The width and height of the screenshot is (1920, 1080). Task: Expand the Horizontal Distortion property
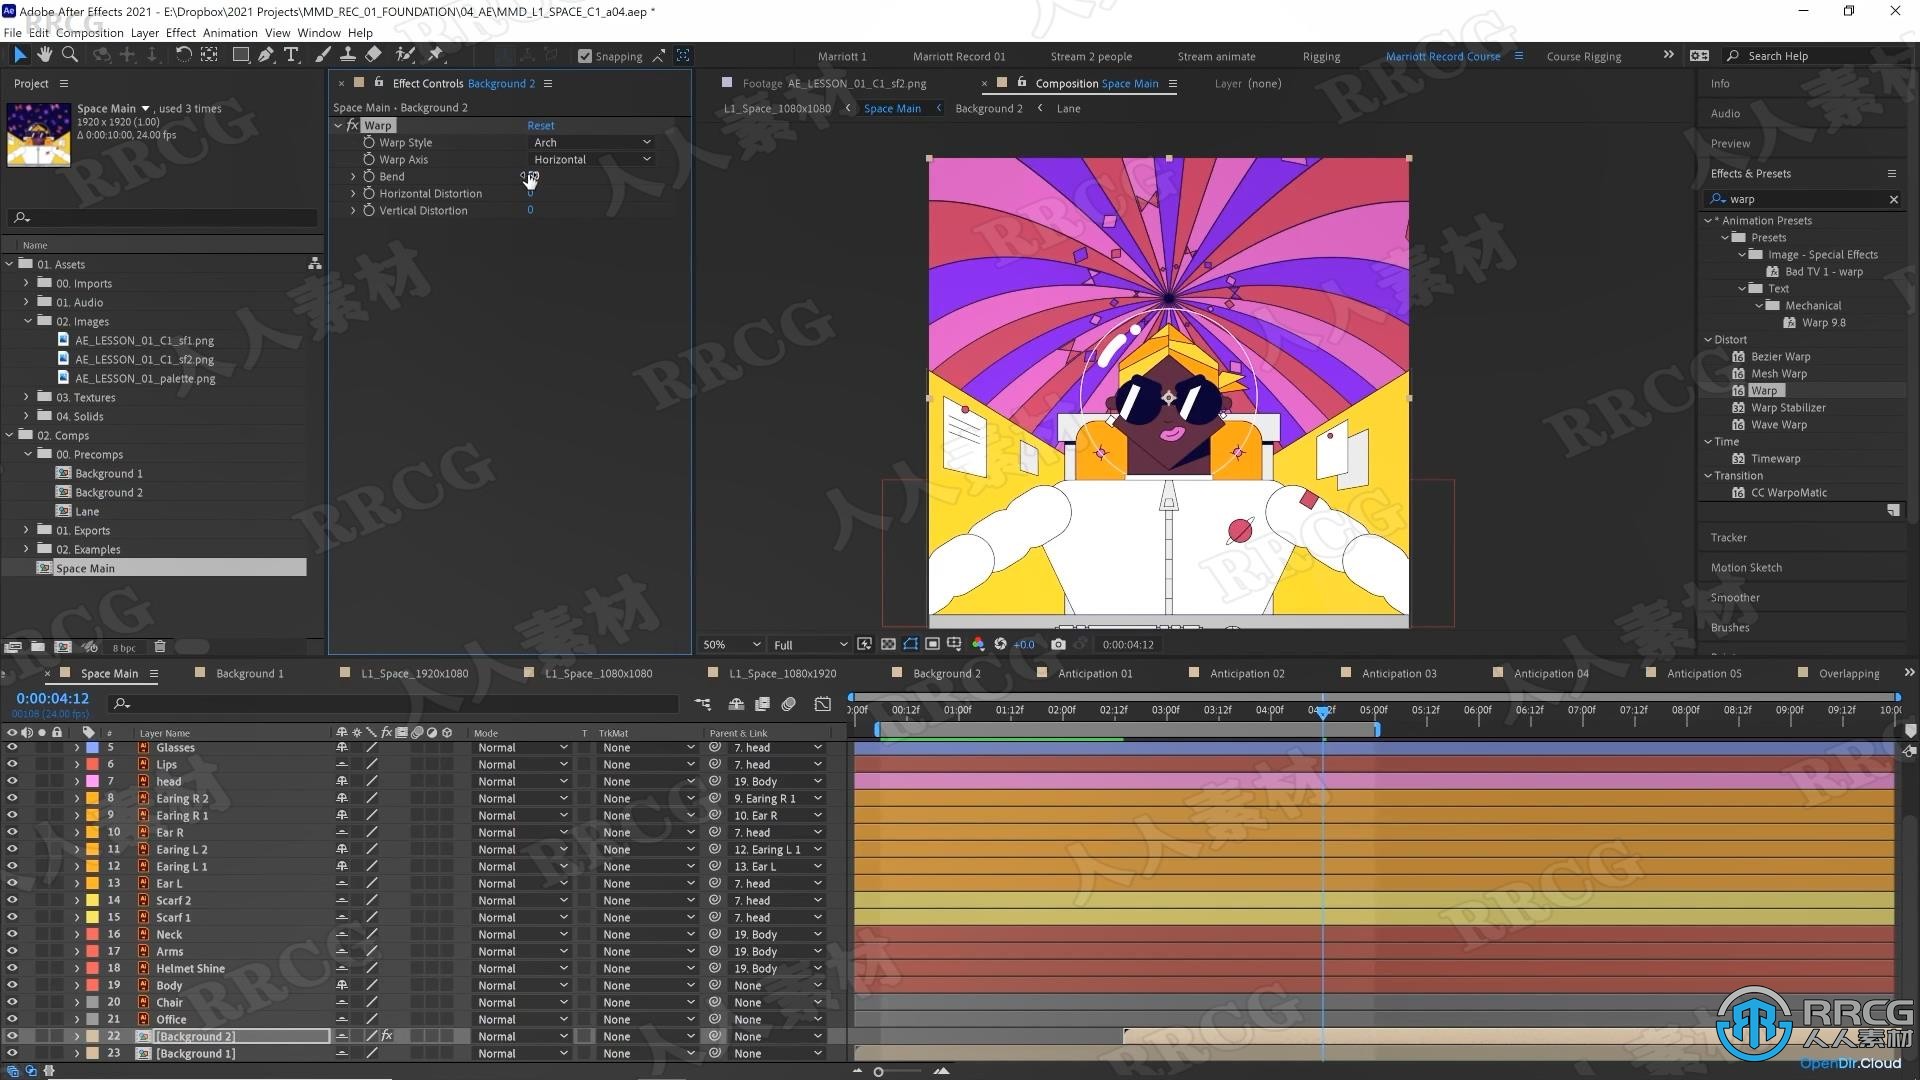tap(353, 193)
